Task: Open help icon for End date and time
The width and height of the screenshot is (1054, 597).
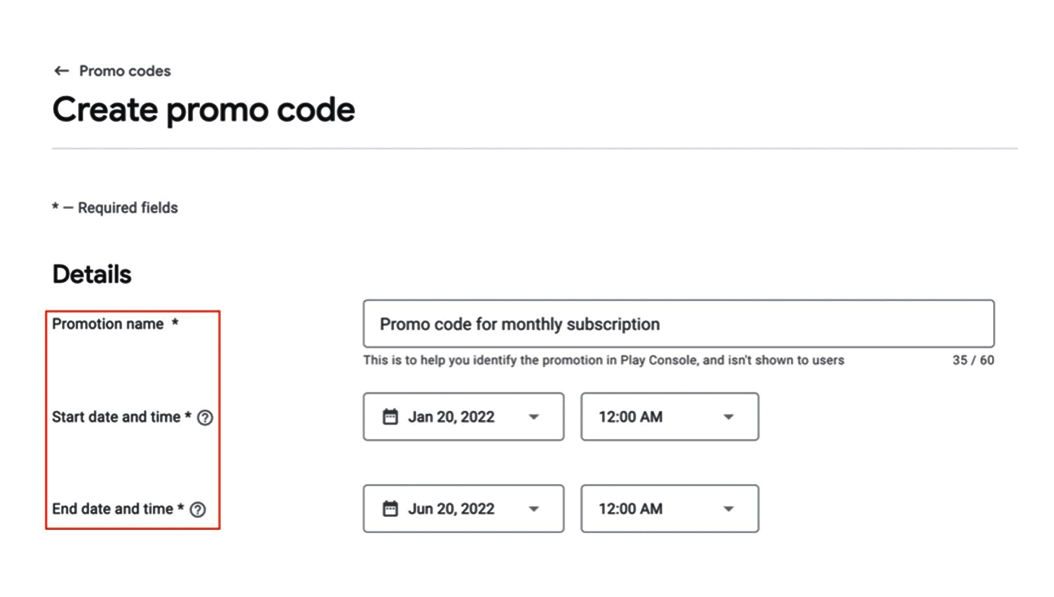Action: click(198, 510)
